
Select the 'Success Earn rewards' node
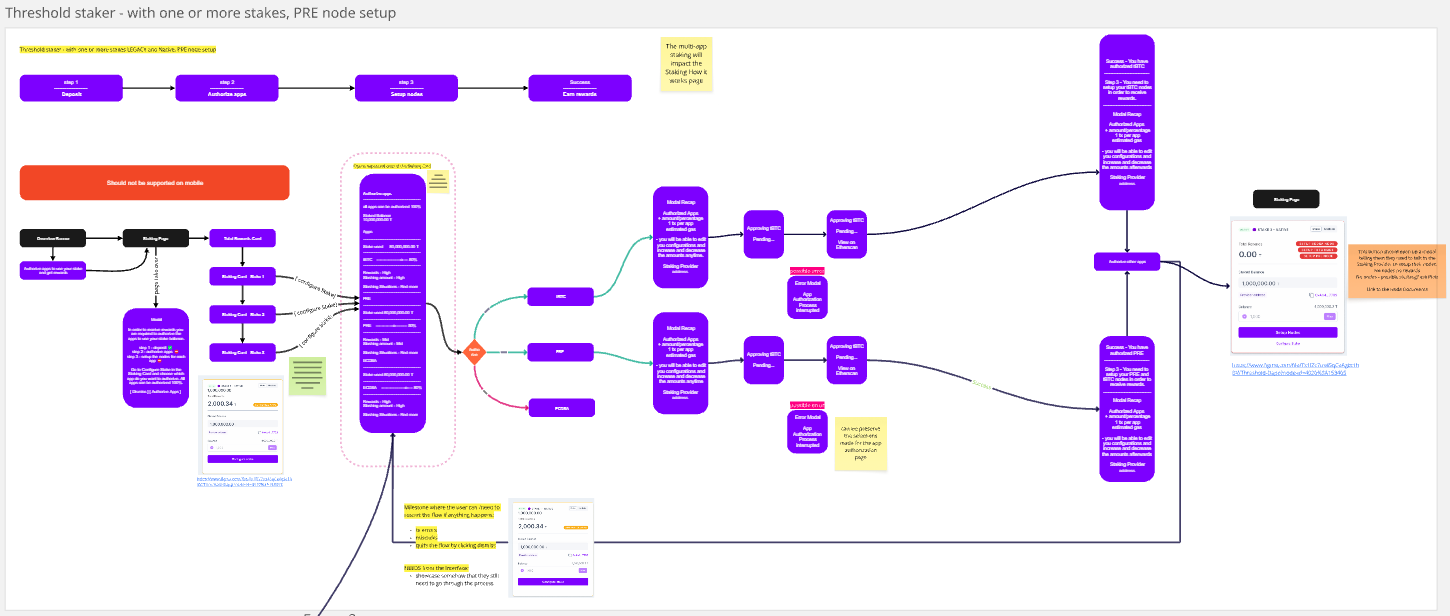pyautogui.click(x=580, y=88)
